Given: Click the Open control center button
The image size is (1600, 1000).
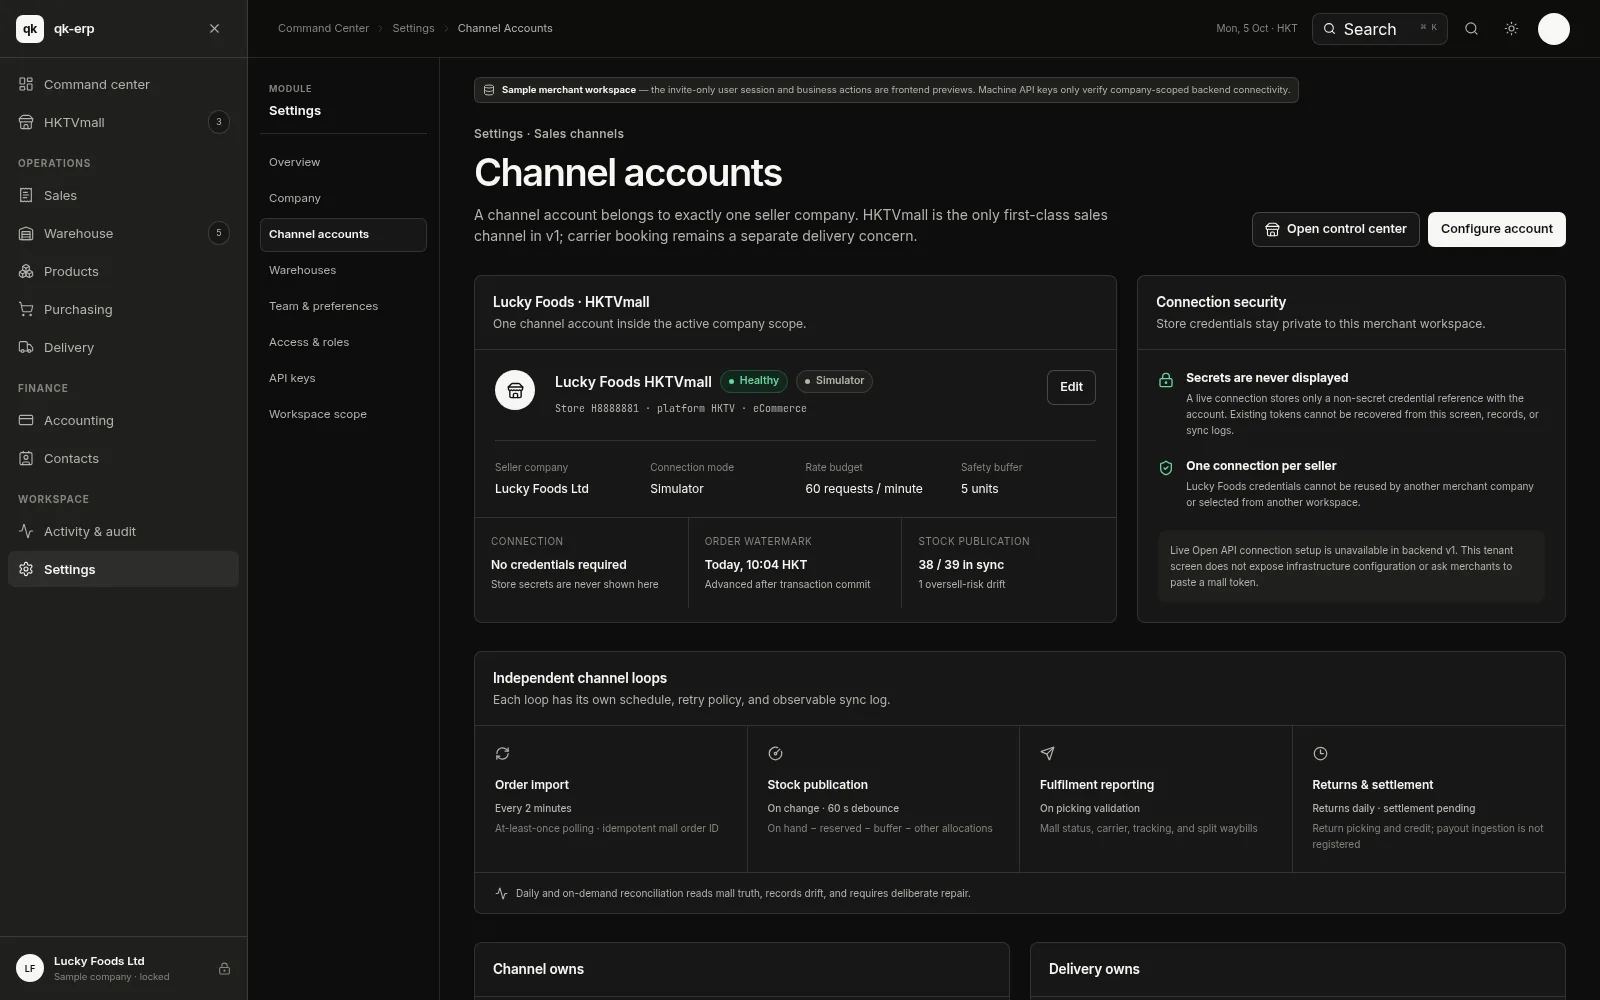Looking at the screenshot, I should click(1335, 229).
